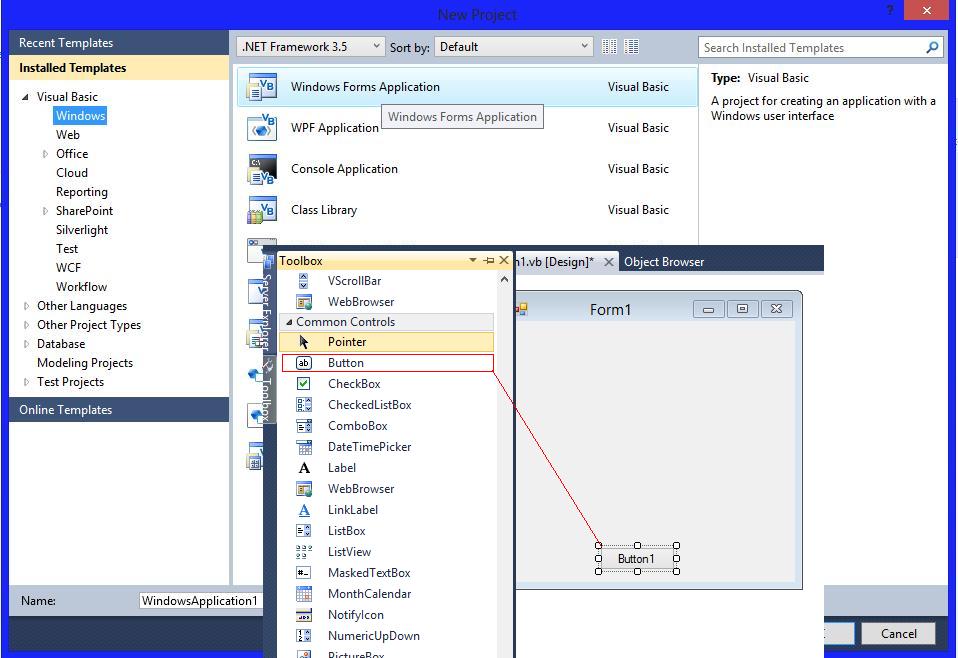Expand the Test Projects node
The image size is (958, 658).
click(26, 382)
